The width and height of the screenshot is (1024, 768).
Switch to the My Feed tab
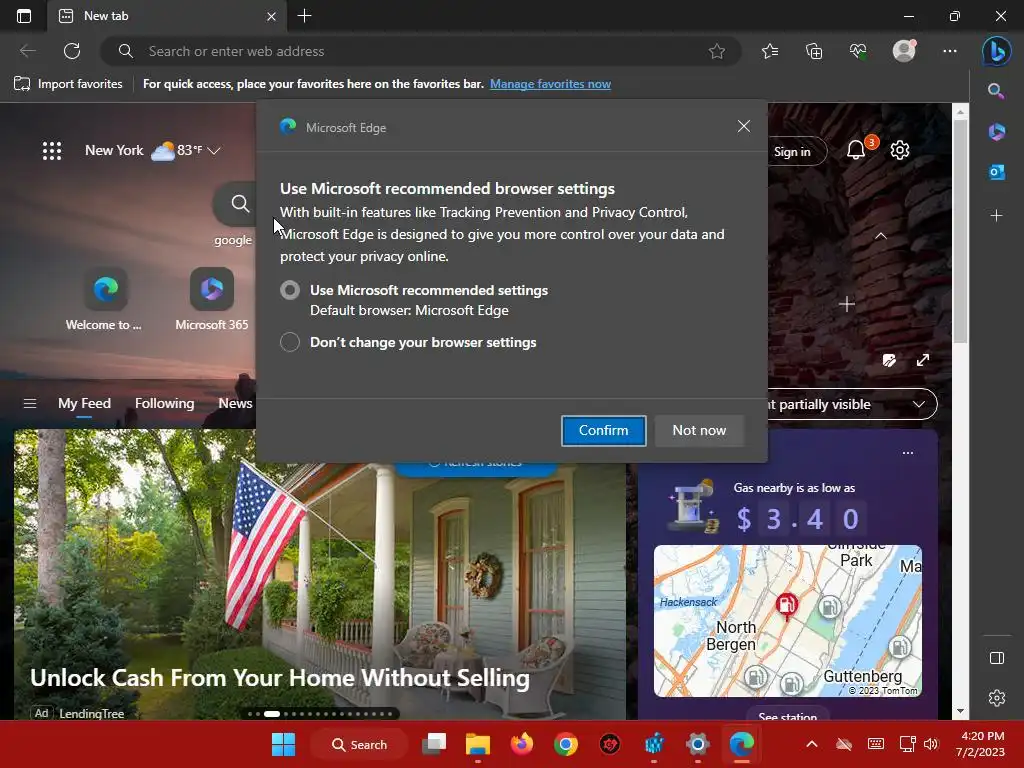point(84,404)
